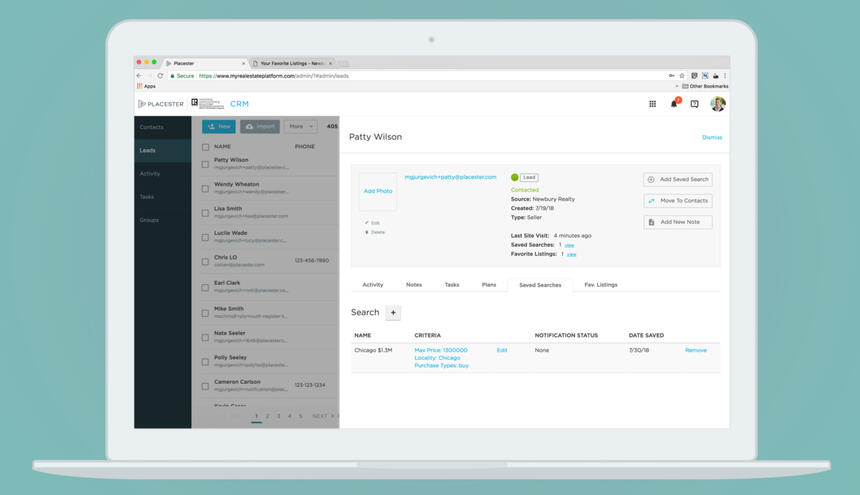Expand the More dropdown in leads toolbar
Image resolution: width=860 pixels, height=495 pixels.
tap(301, 127)
